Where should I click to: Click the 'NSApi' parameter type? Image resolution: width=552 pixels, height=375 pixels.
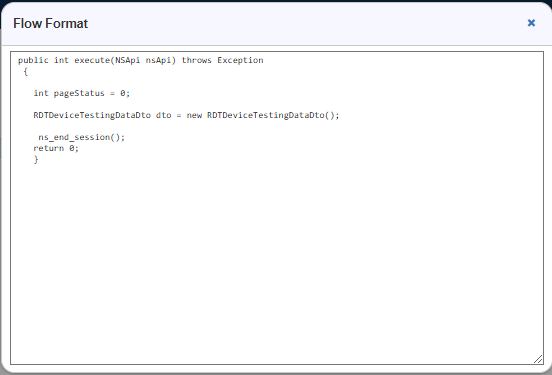point(127,60)
